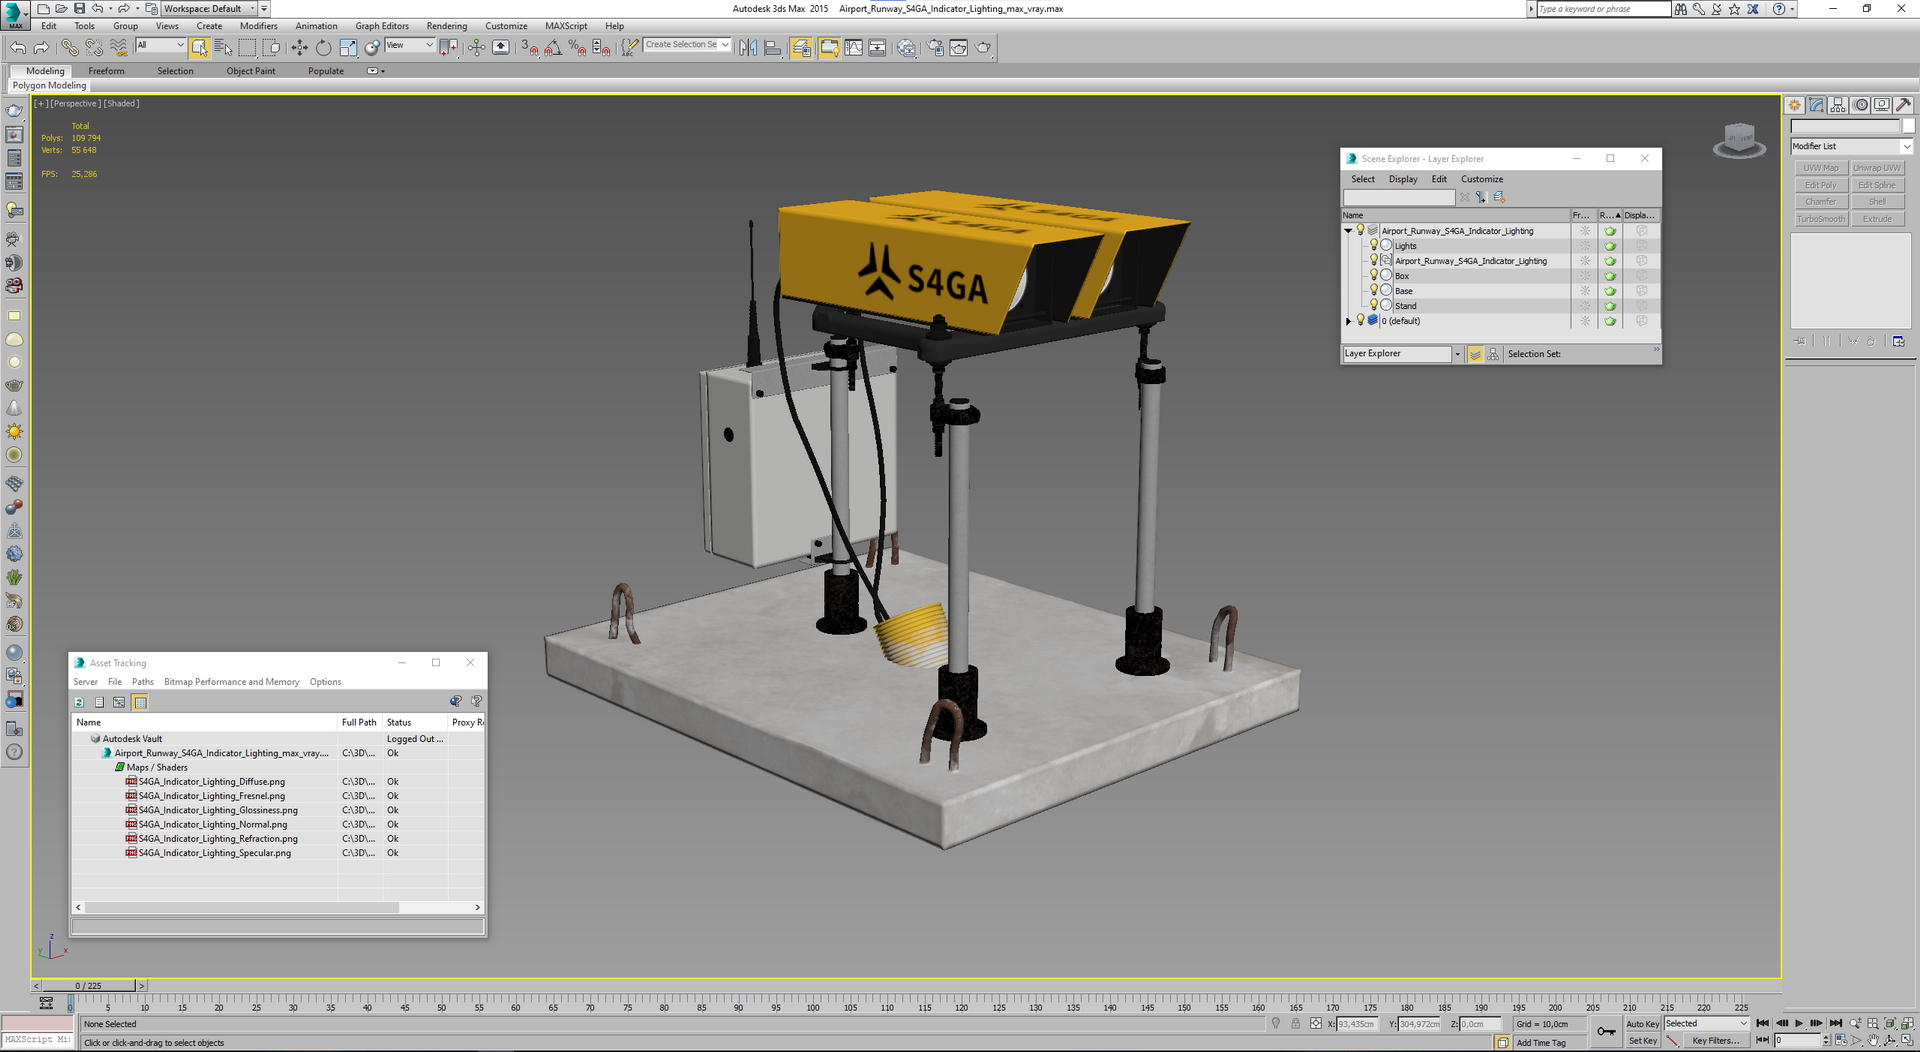Click the Align tool icon
The width and height of the screenshot is (1920, 1052).
pos(772,48)
